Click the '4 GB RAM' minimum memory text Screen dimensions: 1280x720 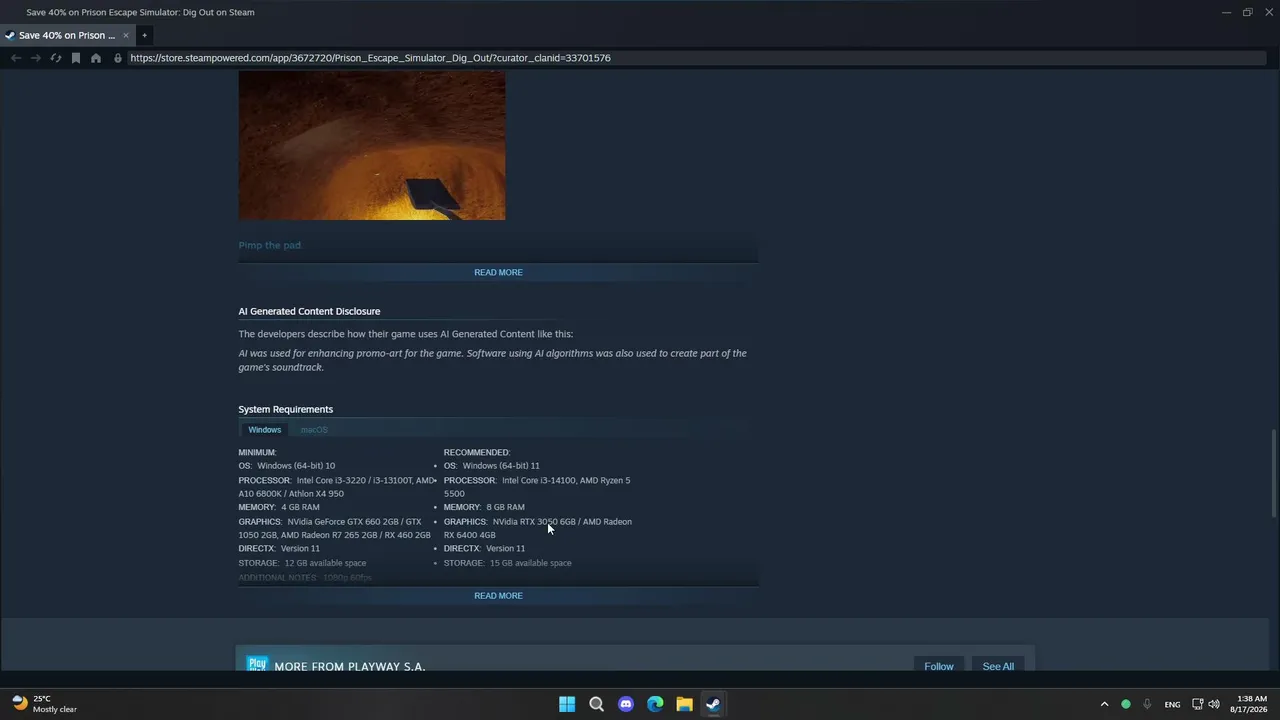(300, 507)
